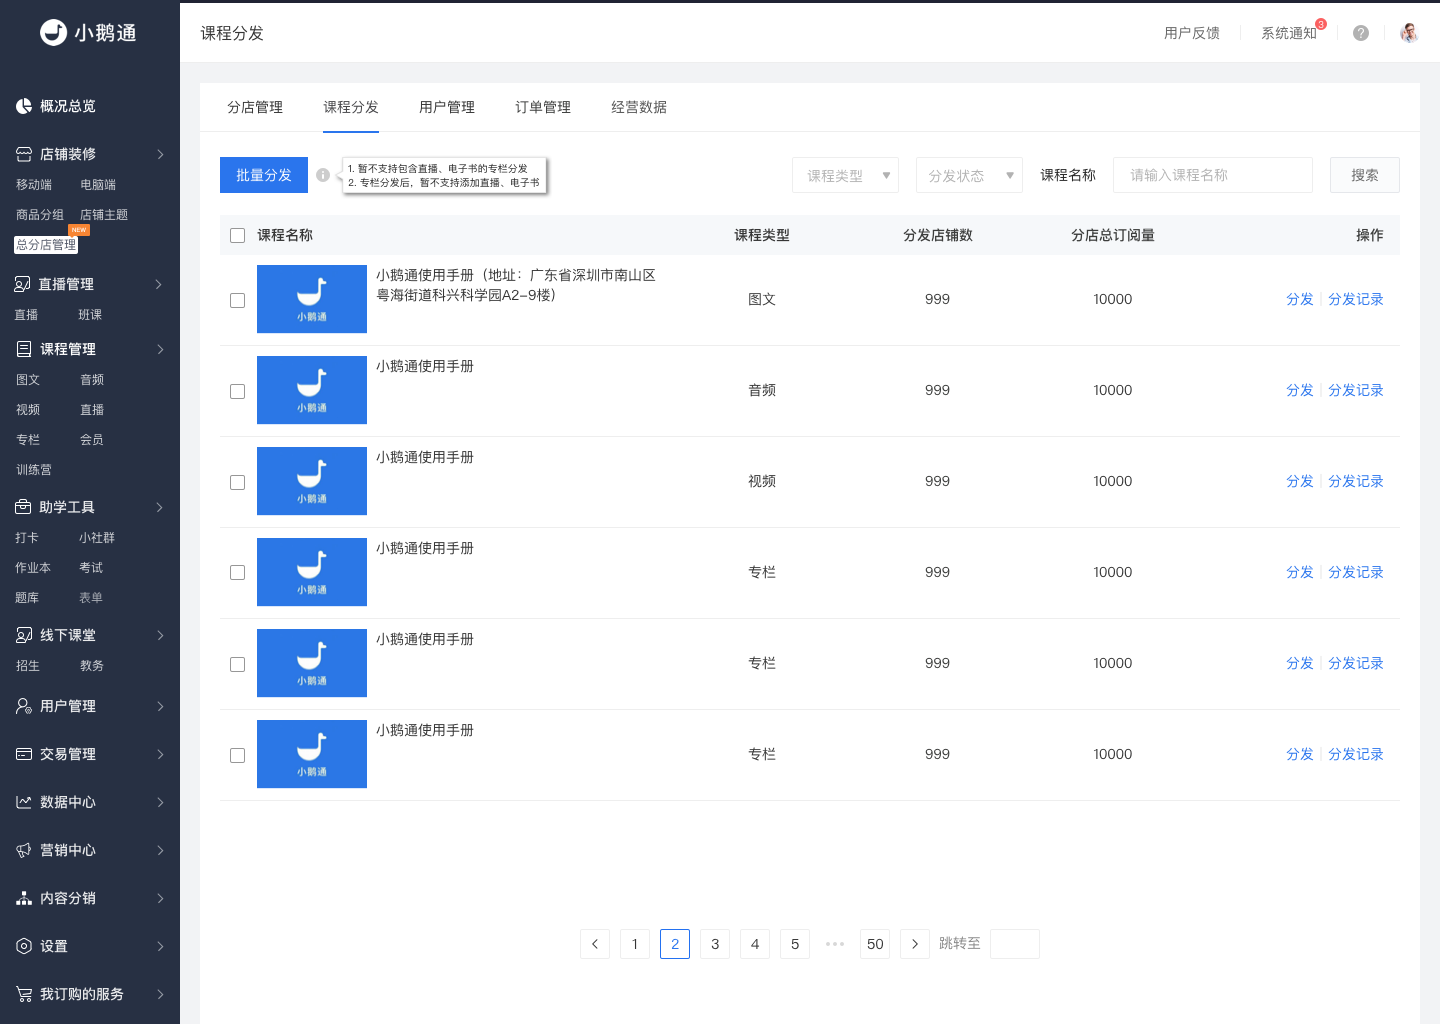Check the second 专栏 row checkbox

click(237, 664)
